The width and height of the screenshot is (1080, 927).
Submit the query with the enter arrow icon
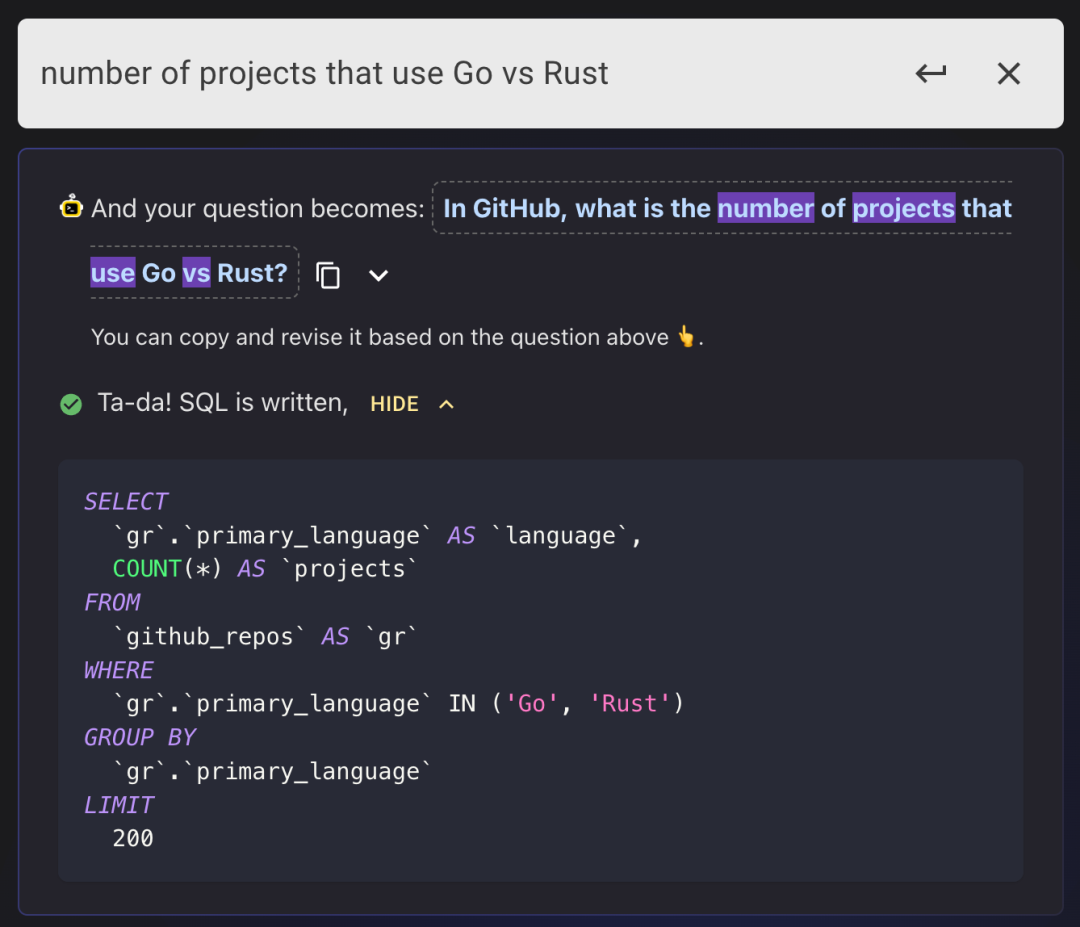pyautogui.click(x=931, y=73)
